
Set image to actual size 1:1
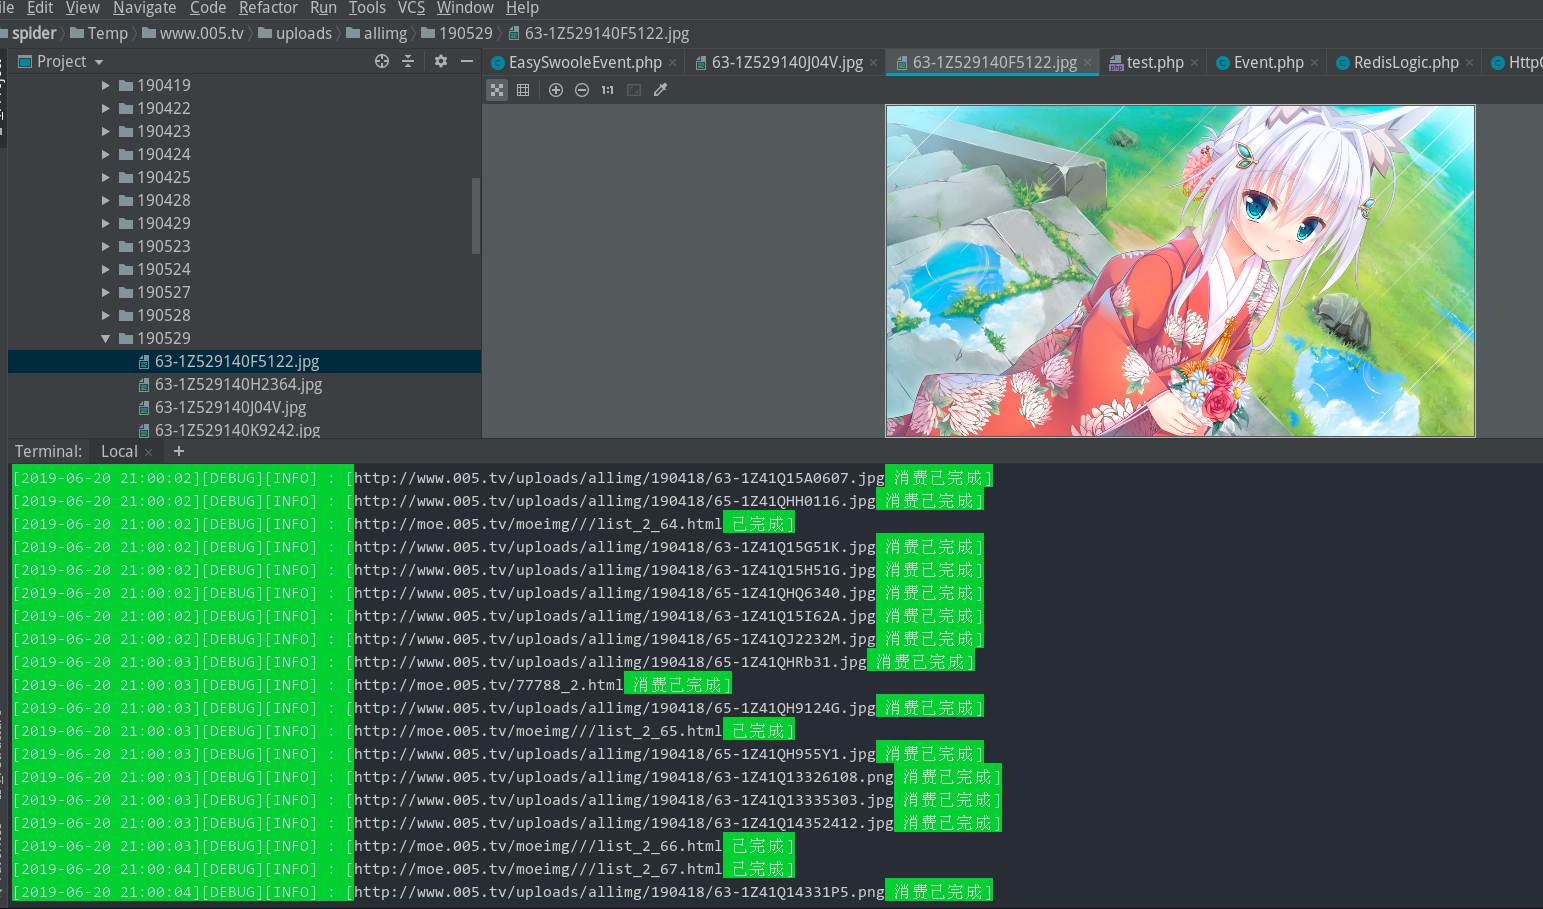pyautogui.click(x=608, y=90)
